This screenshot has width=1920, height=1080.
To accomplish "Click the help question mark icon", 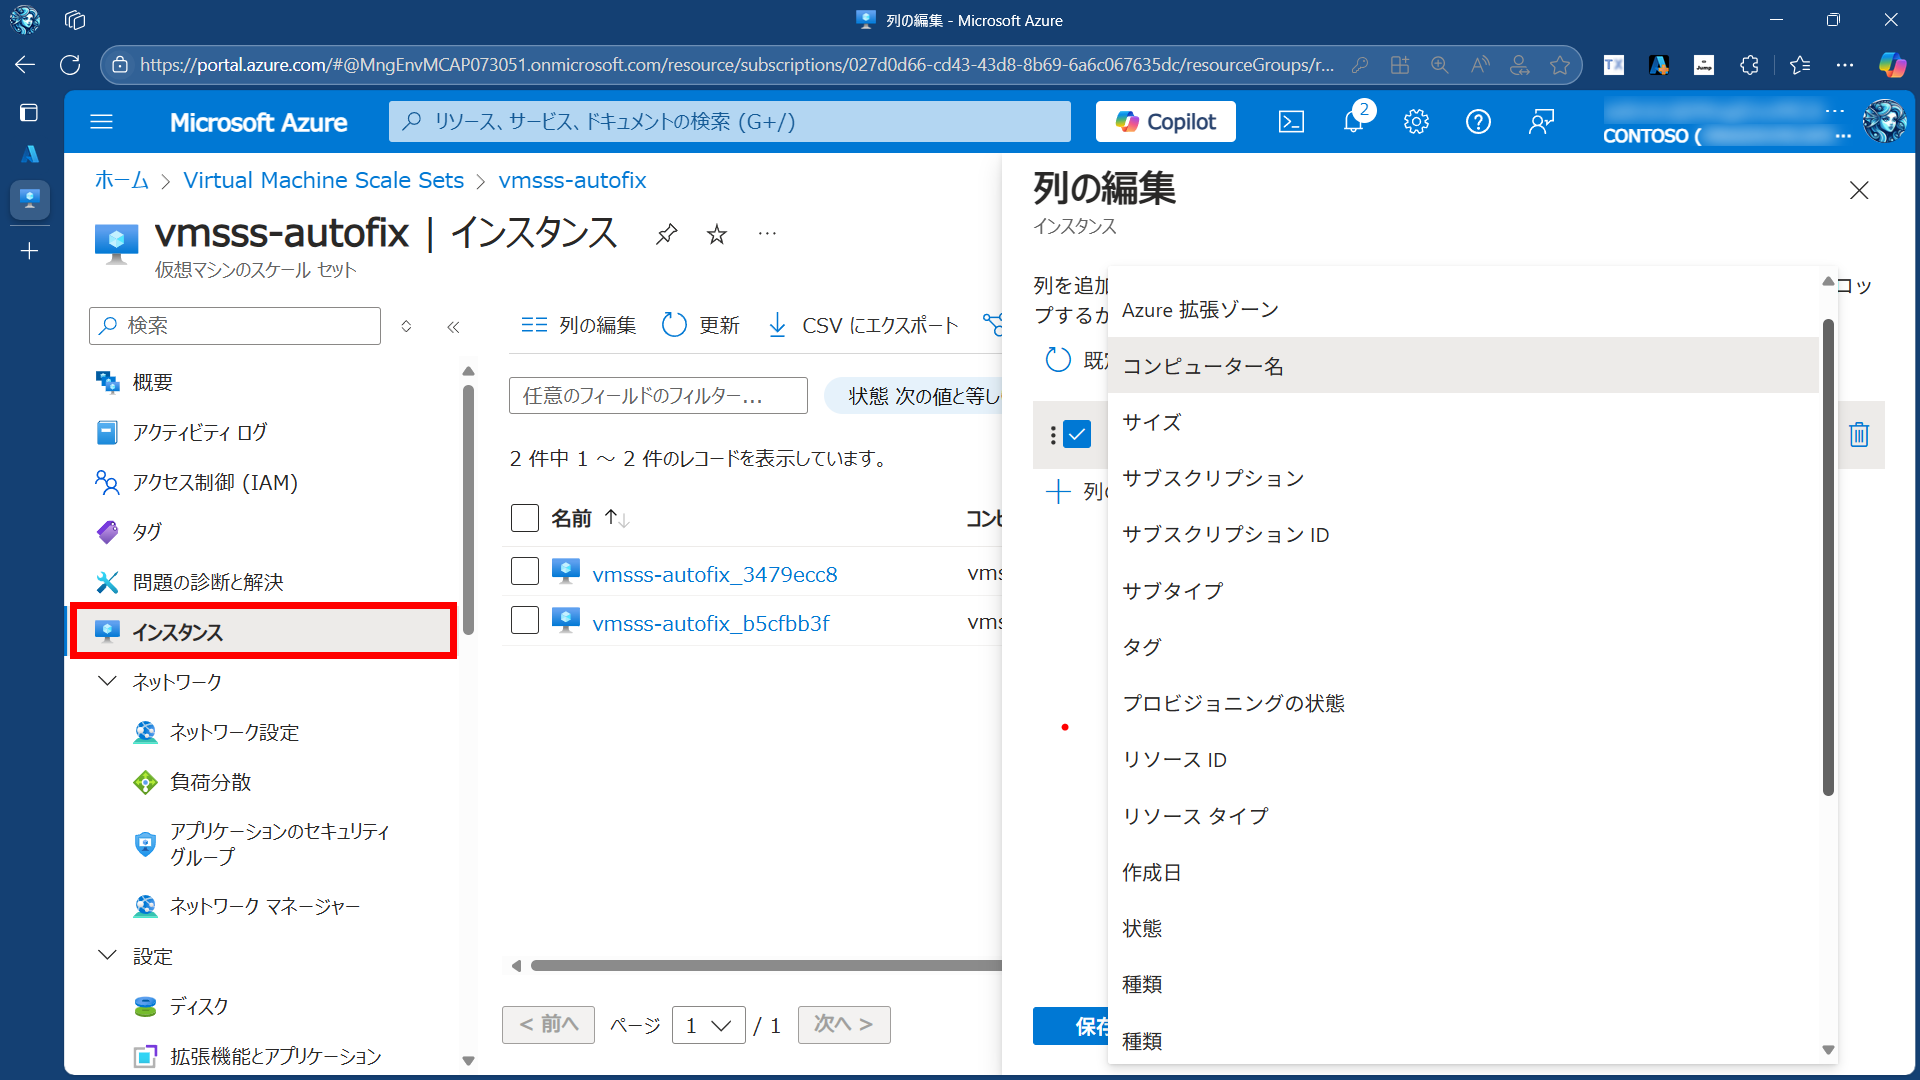I will pyautogui.click(x=1478, y=122).
